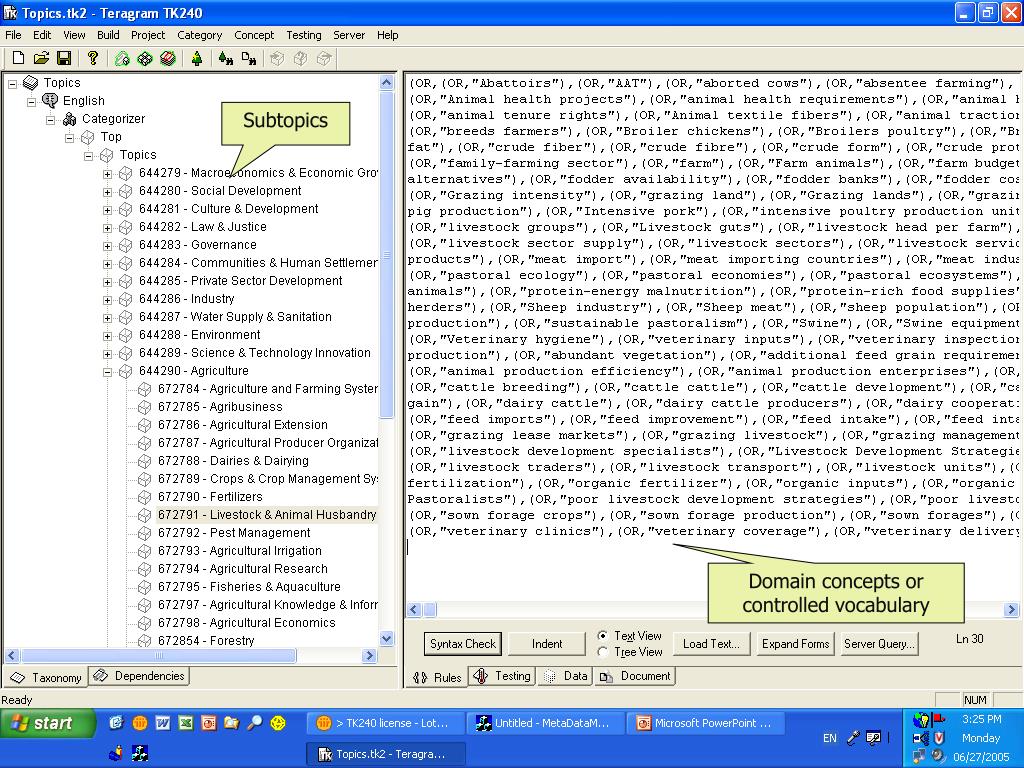The image size is (1024, 768).
Task: Click the find-in-tree binoculars toolbar icon
Action: (x=226, y=59)
